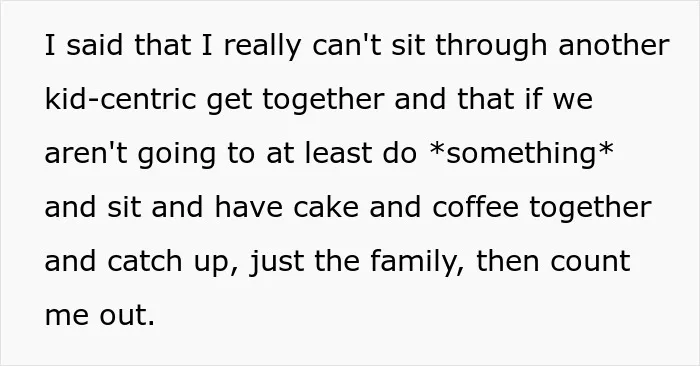Click the final word "out."
Screen dimensions: 700x366
(127, 316)
